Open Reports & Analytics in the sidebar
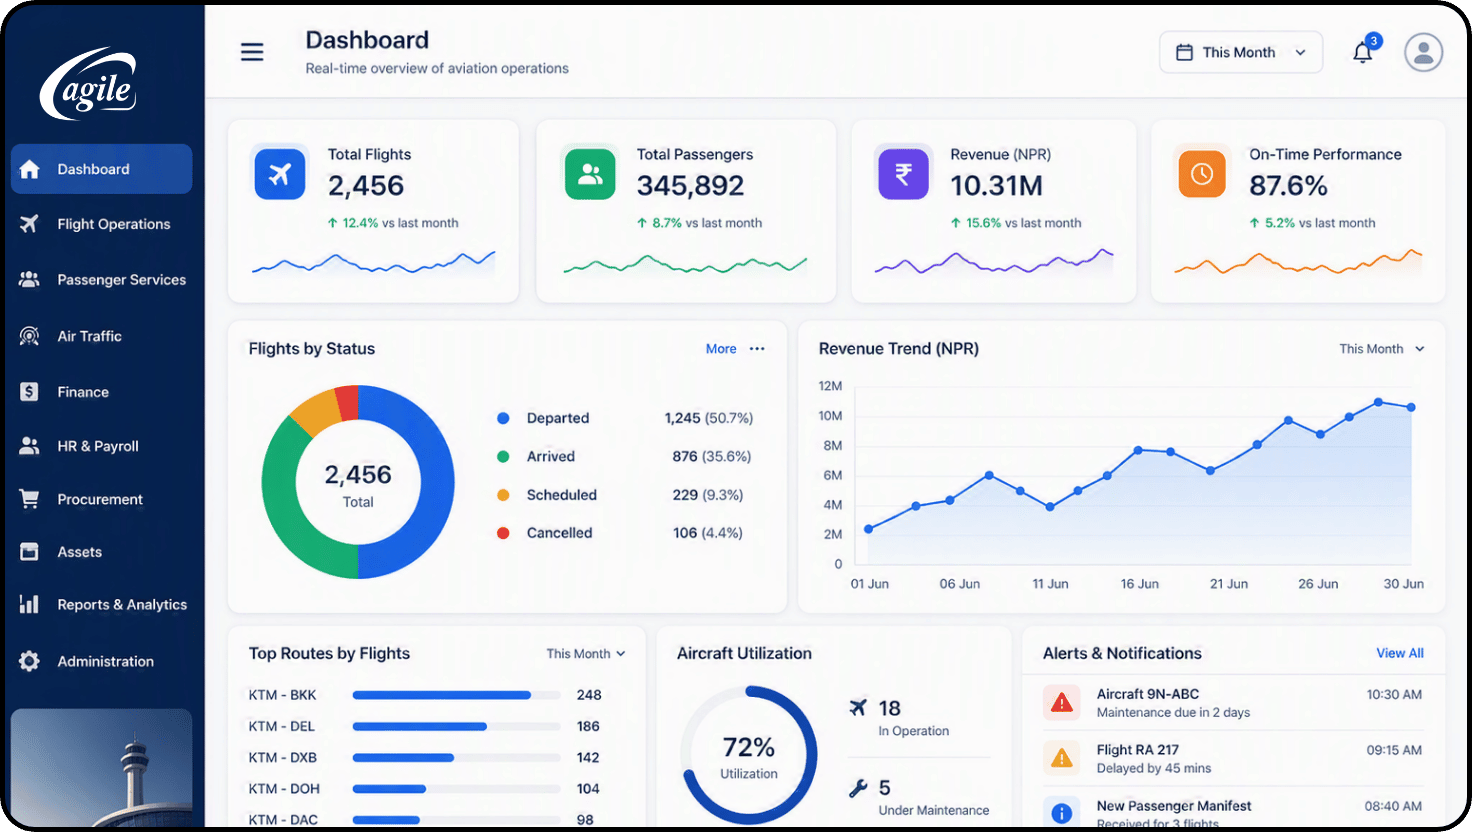This screenshot has height=832, width=1472. click(x=101, y=604)
